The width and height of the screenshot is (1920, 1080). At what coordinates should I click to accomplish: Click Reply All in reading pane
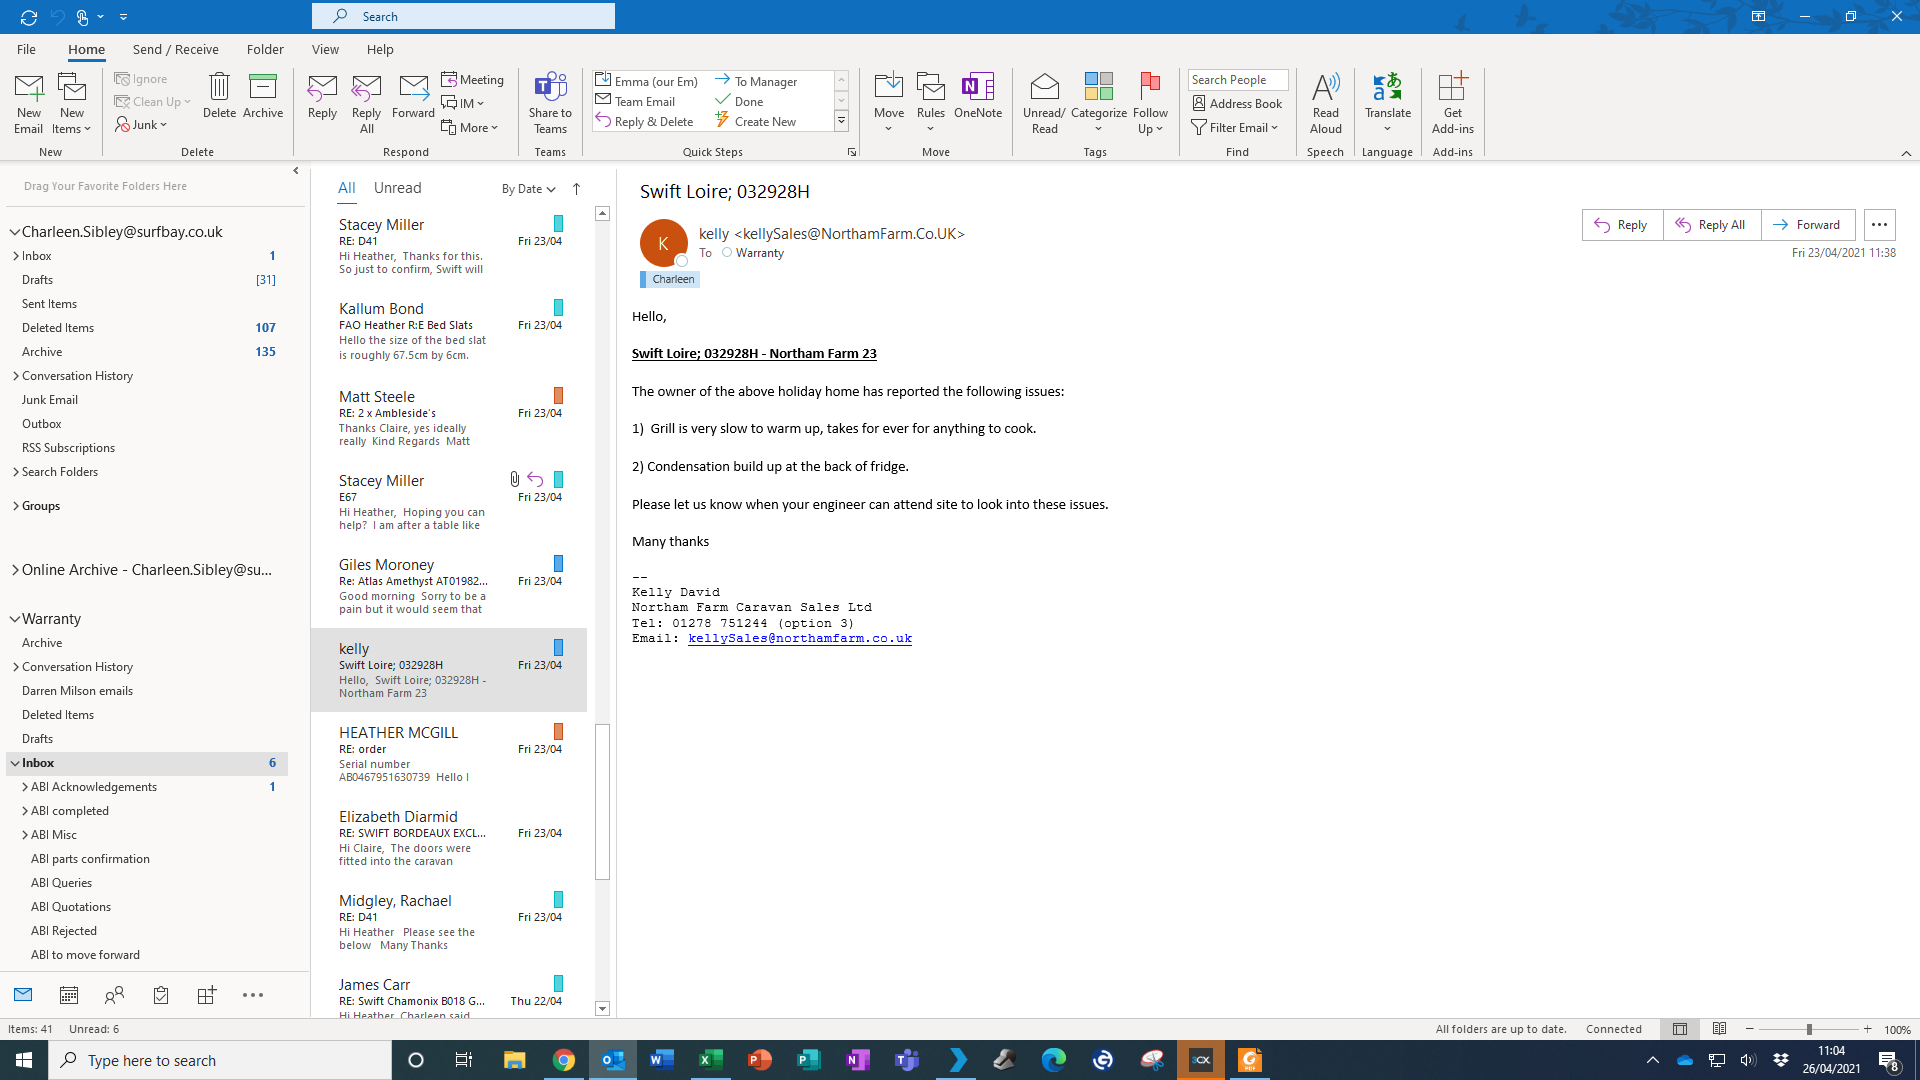[1711, 225]
